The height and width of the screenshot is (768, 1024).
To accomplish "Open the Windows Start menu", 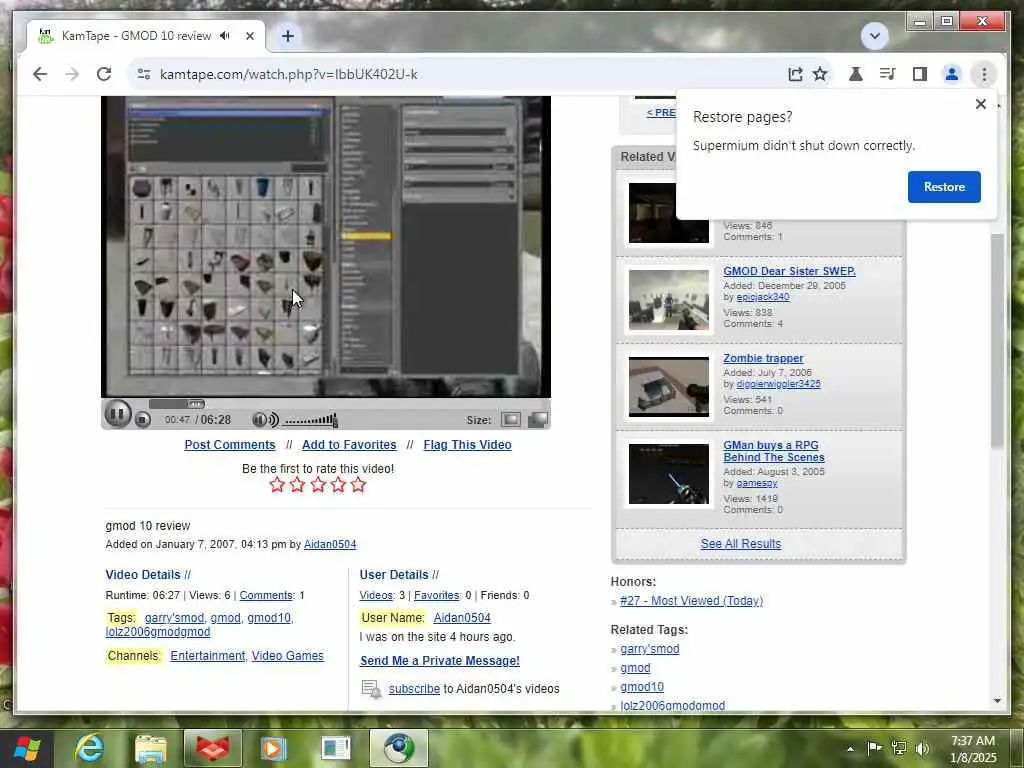I will pyautogui.click(x=27, y=748).
